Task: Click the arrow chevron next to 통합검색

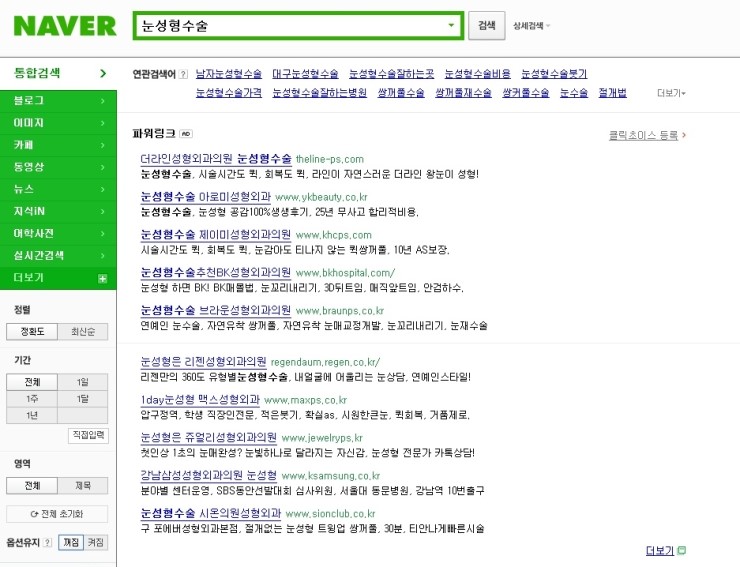Action: click(x=103, y=73)
